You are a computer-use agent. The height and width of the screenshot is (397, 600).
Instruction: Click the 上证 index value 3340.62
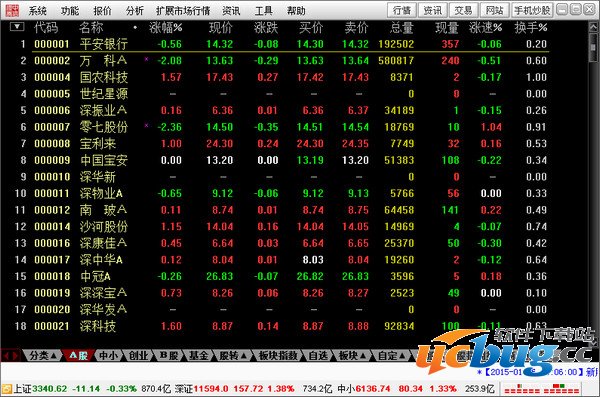point(49,389)
